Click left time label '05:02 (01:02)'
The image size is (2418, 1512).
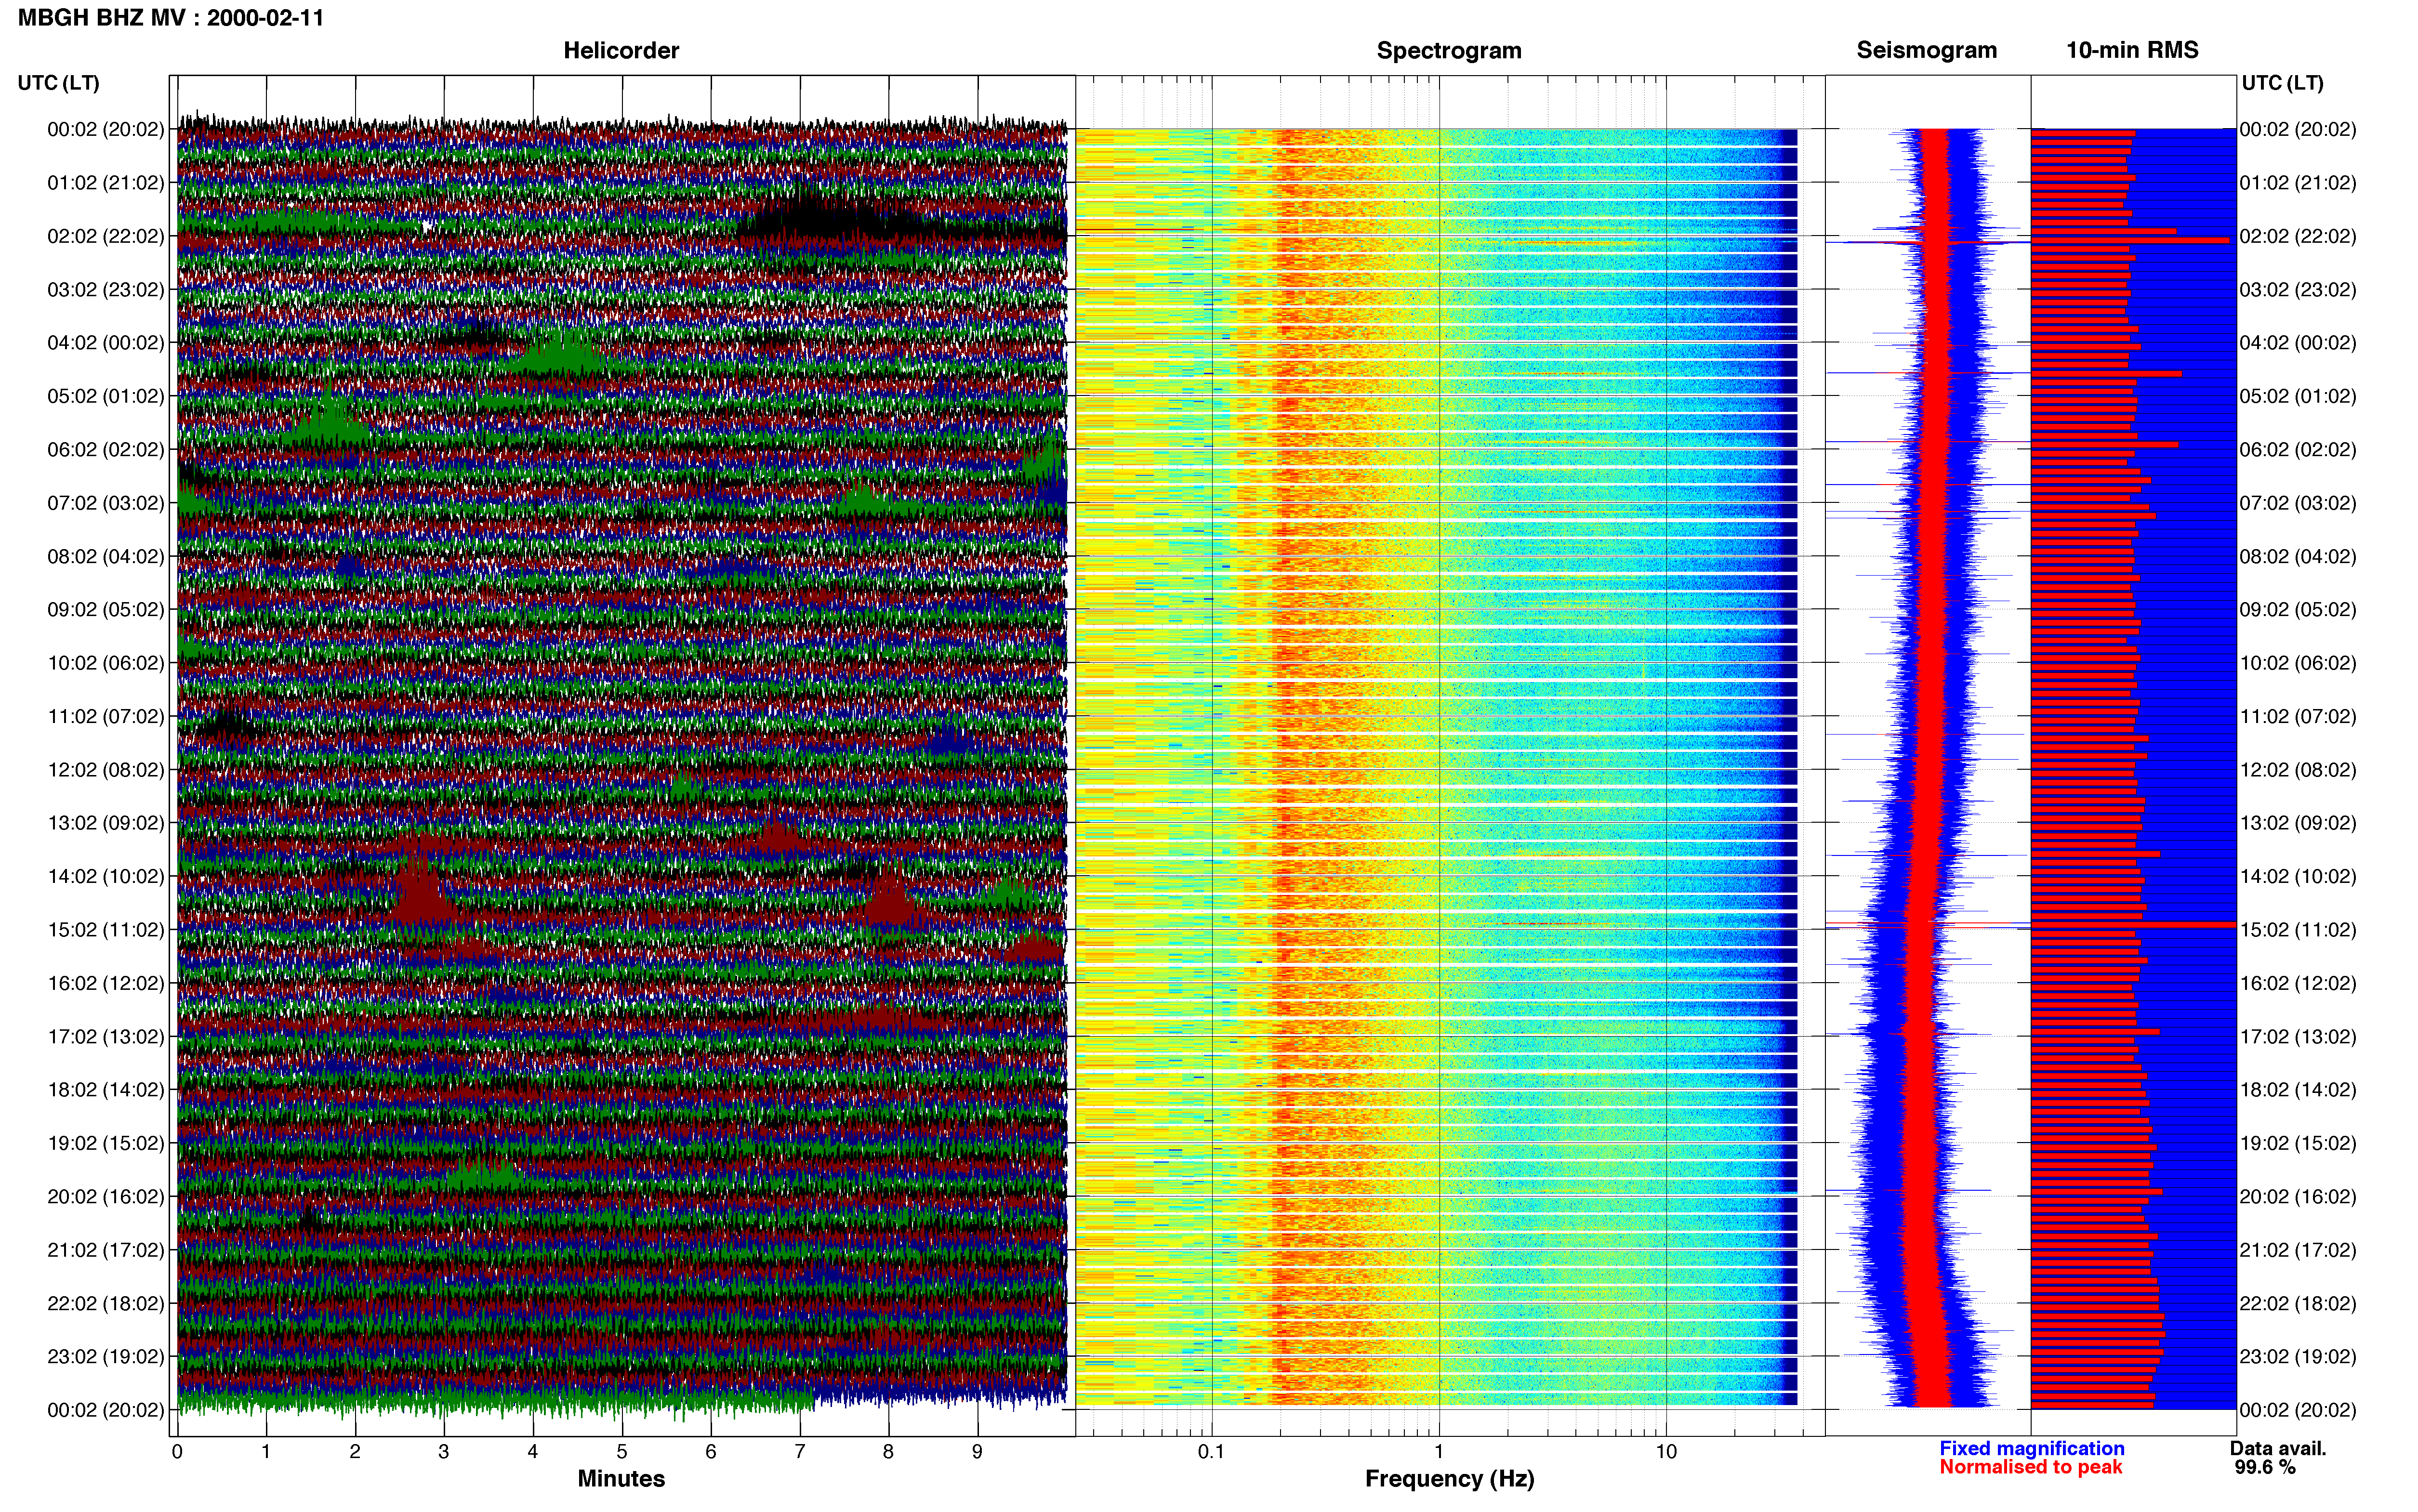pyautogui.click(x=106, y=396)
